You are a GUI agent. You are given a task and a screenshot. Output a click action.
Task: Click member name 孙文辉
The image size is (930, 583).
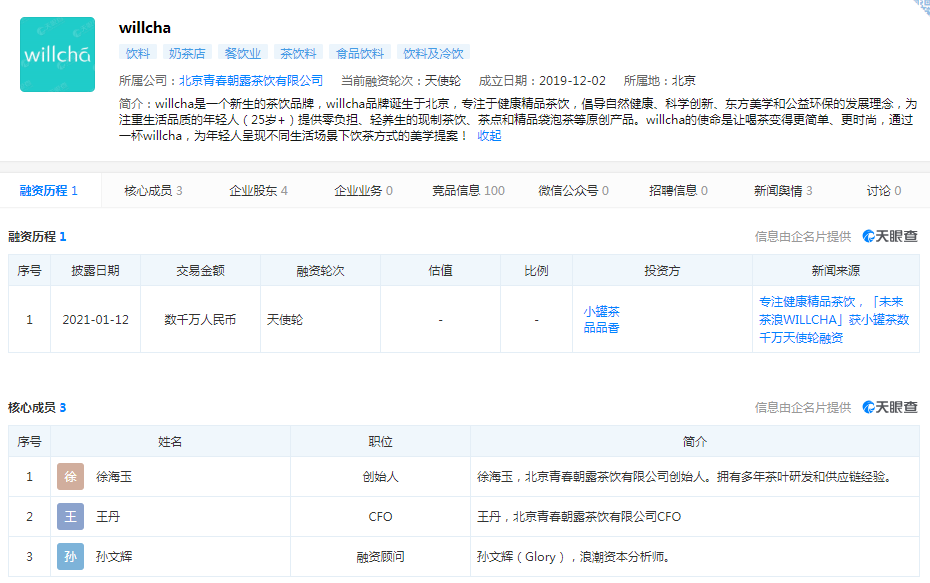click(114, 556)
